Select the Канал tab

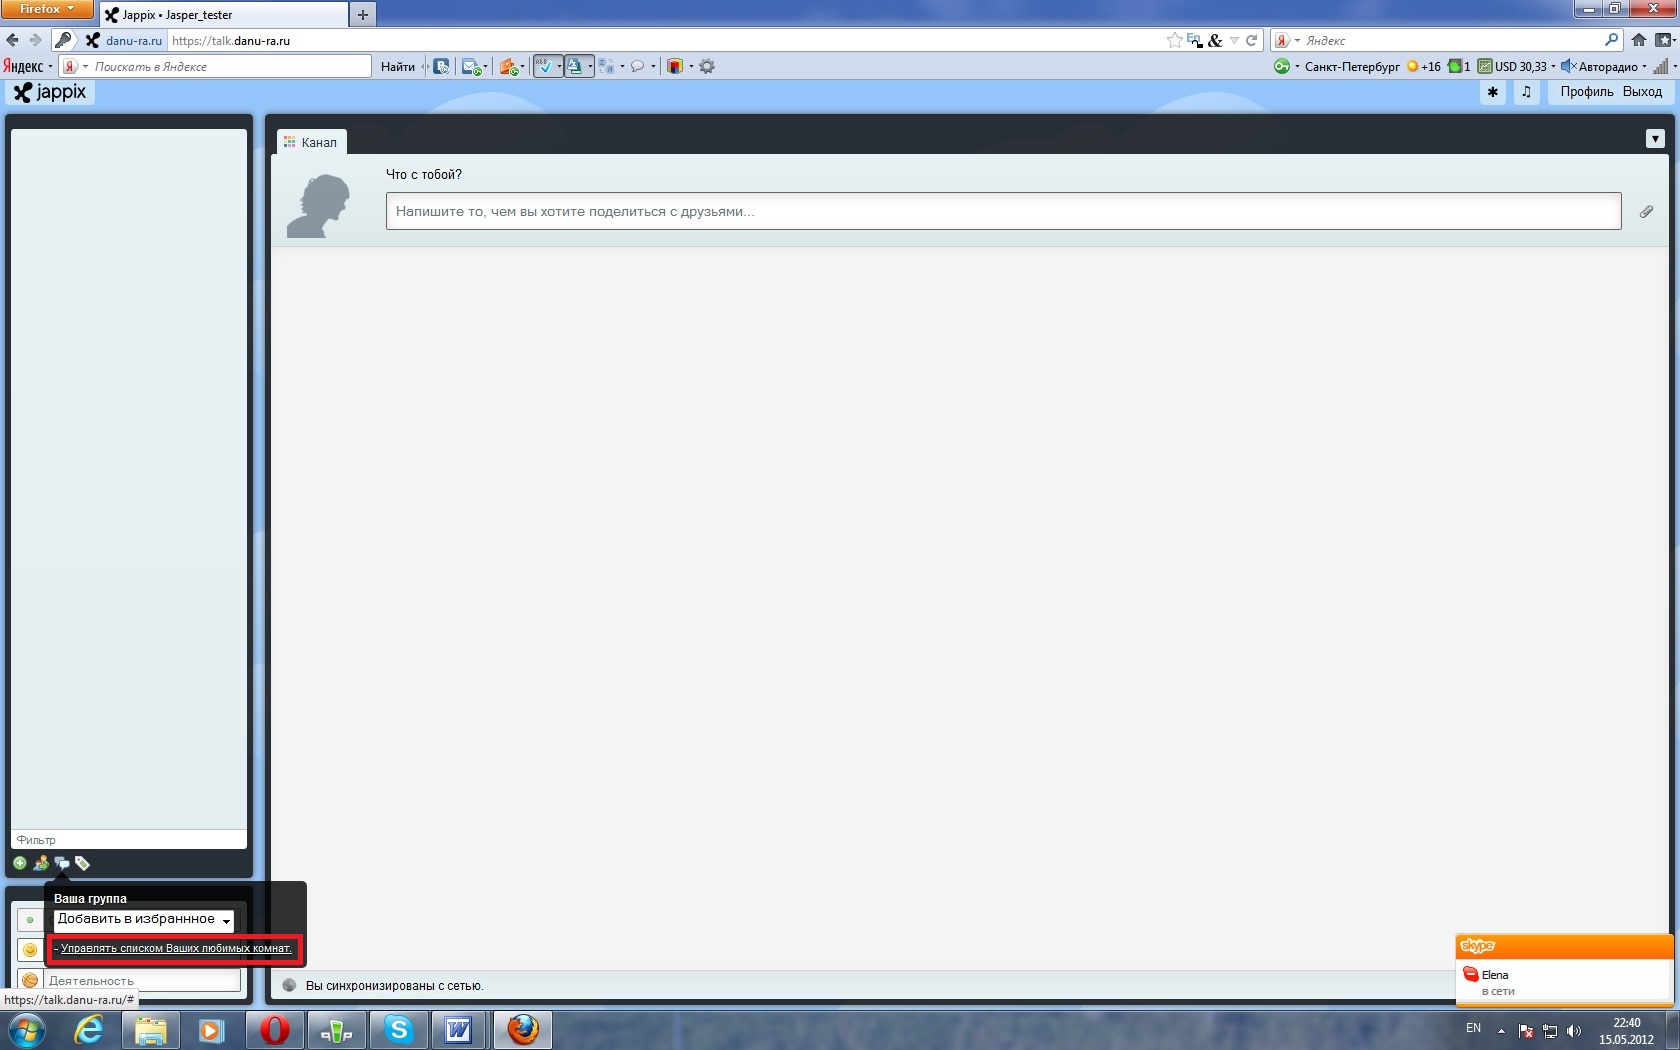[x=311, y=142]
